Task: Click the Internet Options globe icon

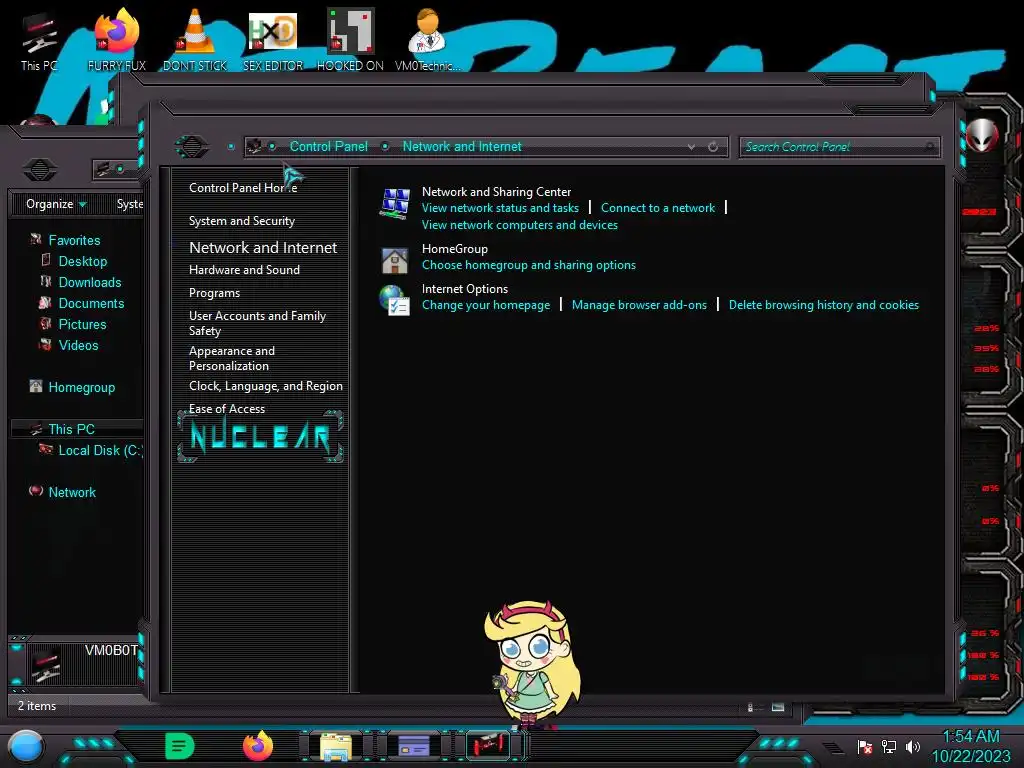Action: 394,300
